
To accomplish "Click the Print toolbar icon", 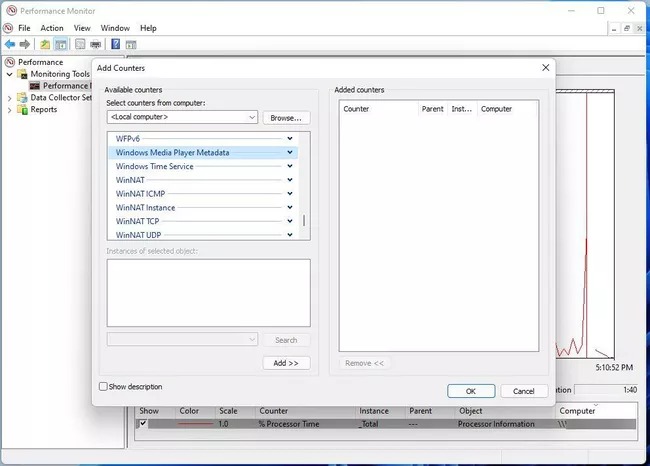I will point(95,44).
